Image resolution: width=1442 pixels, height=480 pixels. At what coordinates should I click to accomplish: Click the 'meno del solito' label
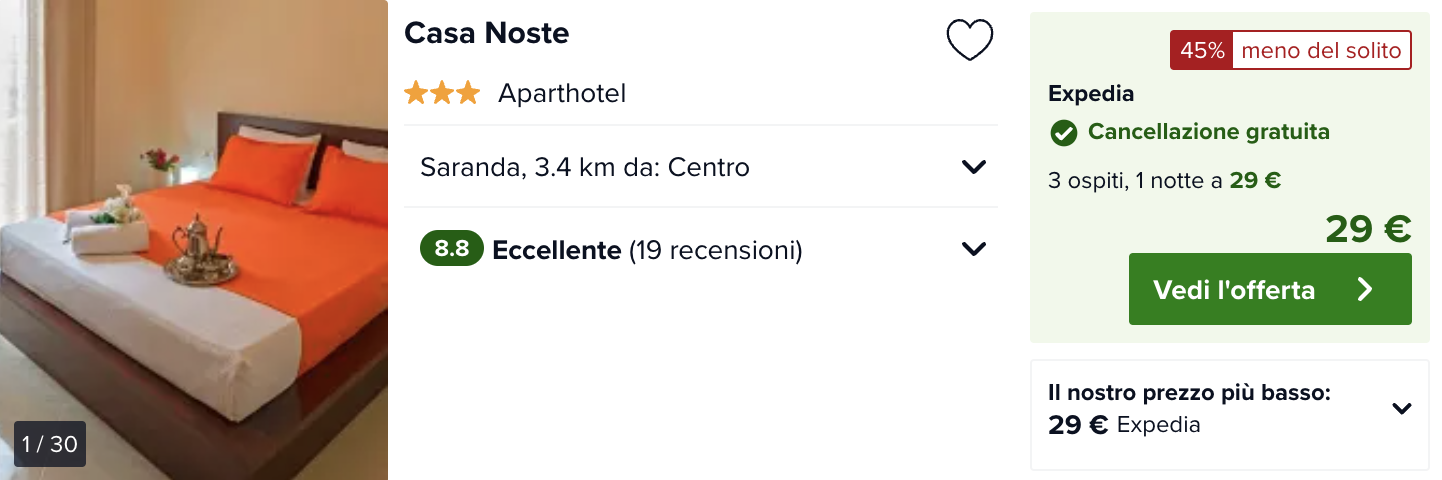pos(1321,50)
